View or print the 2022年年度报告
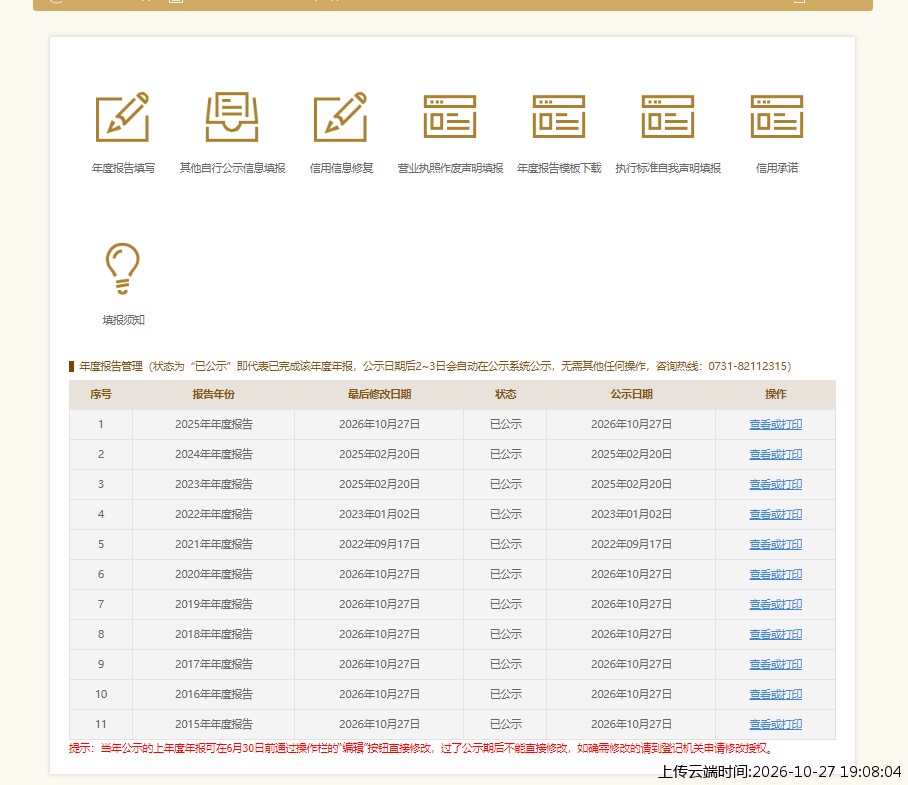The image size is (908, 785). pos(775,515)
